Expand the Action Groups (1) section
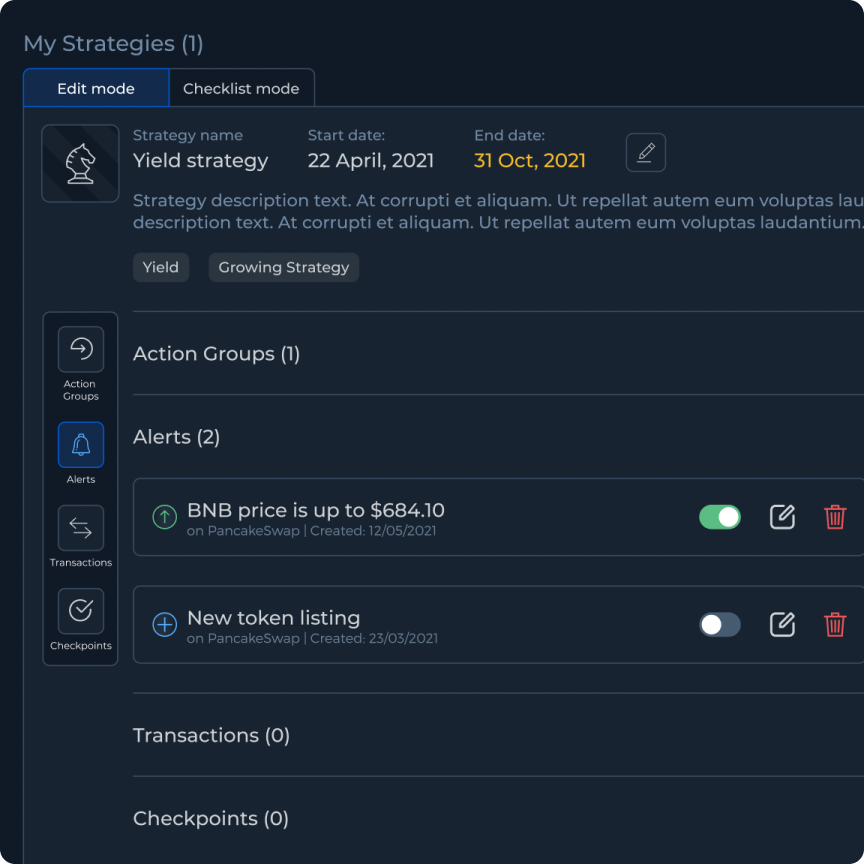 (217, 354)
